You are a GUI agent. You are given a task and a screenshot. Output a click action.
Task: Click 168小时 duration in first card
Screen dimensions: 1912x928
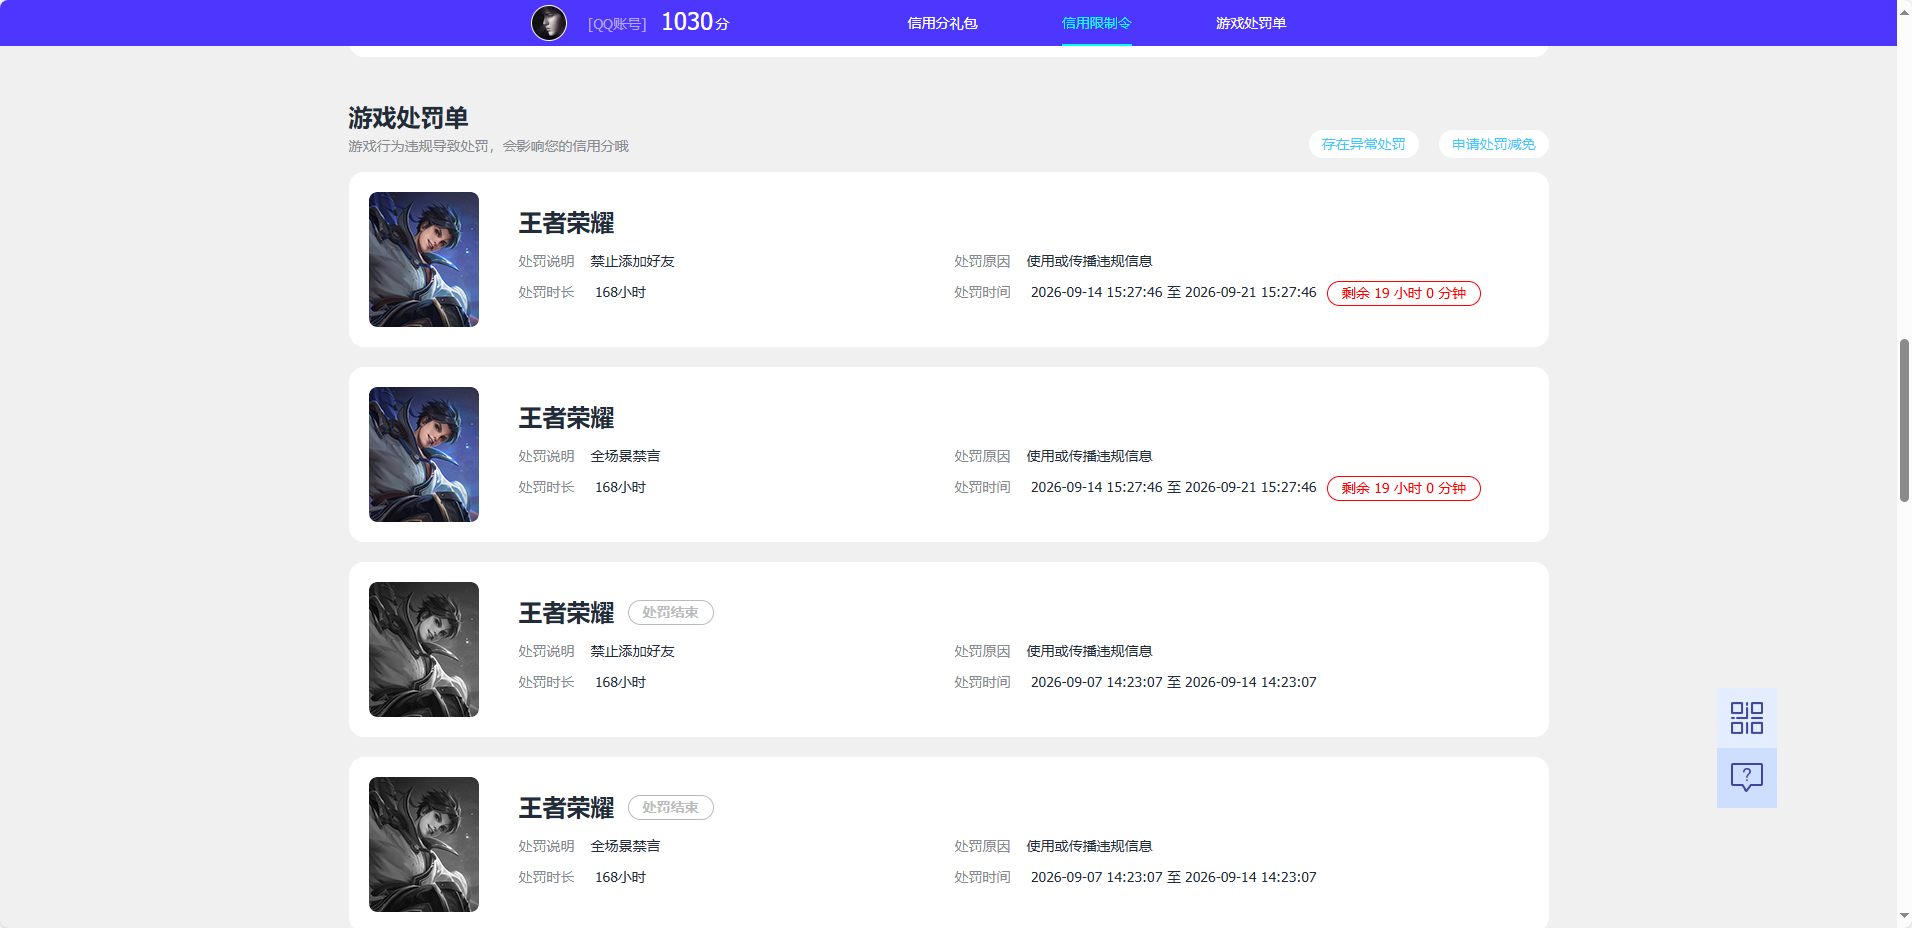pos(620,292)
